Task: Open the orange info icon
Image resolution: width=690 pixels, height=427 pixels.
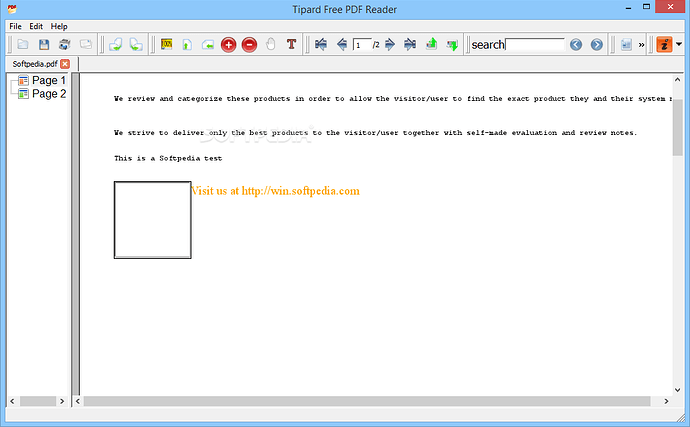Action: coord(664,44)
